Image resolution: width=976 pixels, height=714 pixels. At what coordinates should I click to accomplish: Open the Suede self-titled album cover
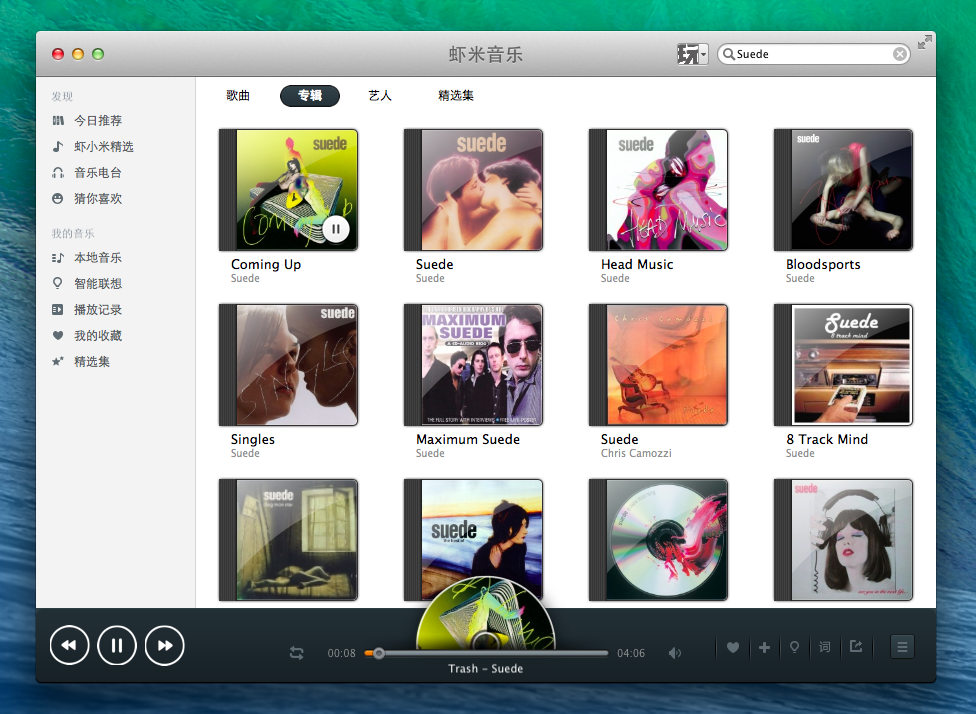473,190
